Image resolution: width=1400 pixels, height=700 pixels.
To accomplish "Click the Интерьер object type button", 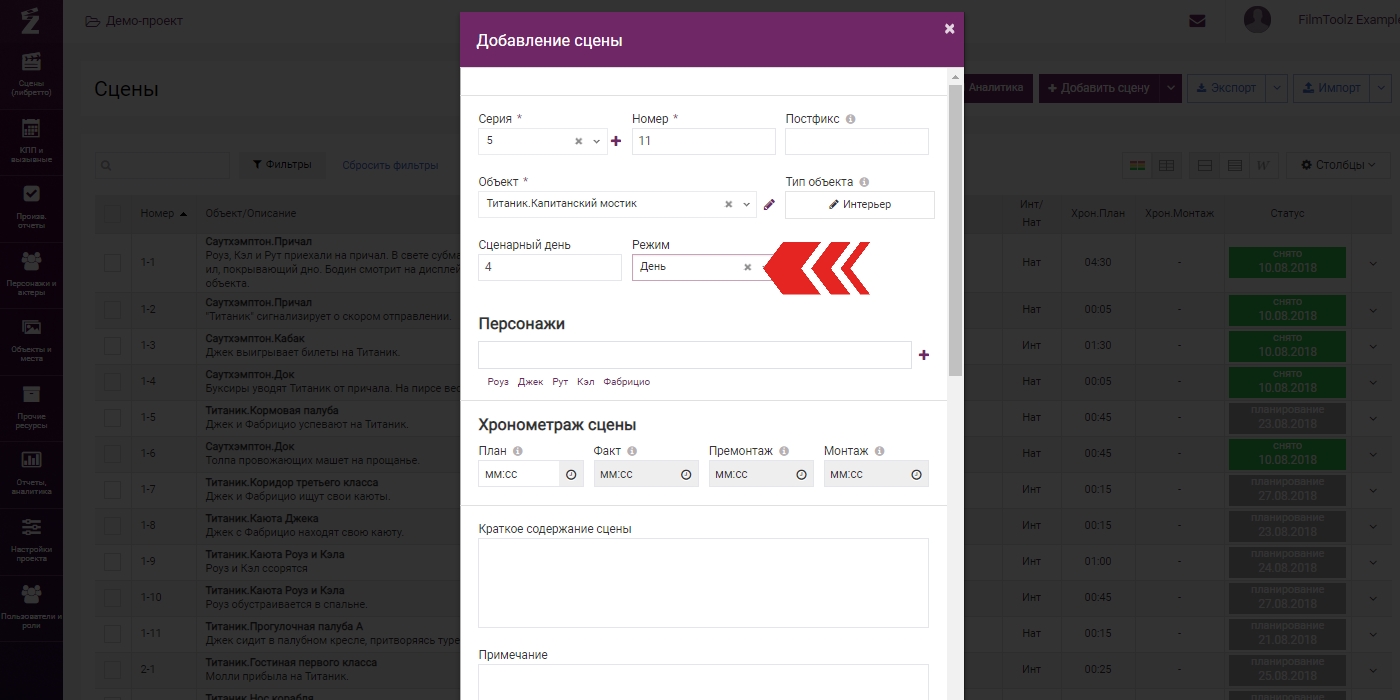I will click(860, 204).
